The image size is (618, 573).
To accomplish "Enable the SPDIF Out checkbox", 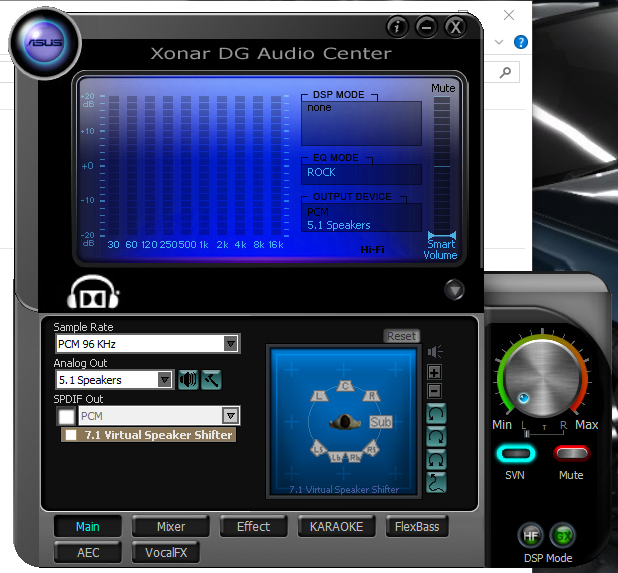I will click(66, 416).
